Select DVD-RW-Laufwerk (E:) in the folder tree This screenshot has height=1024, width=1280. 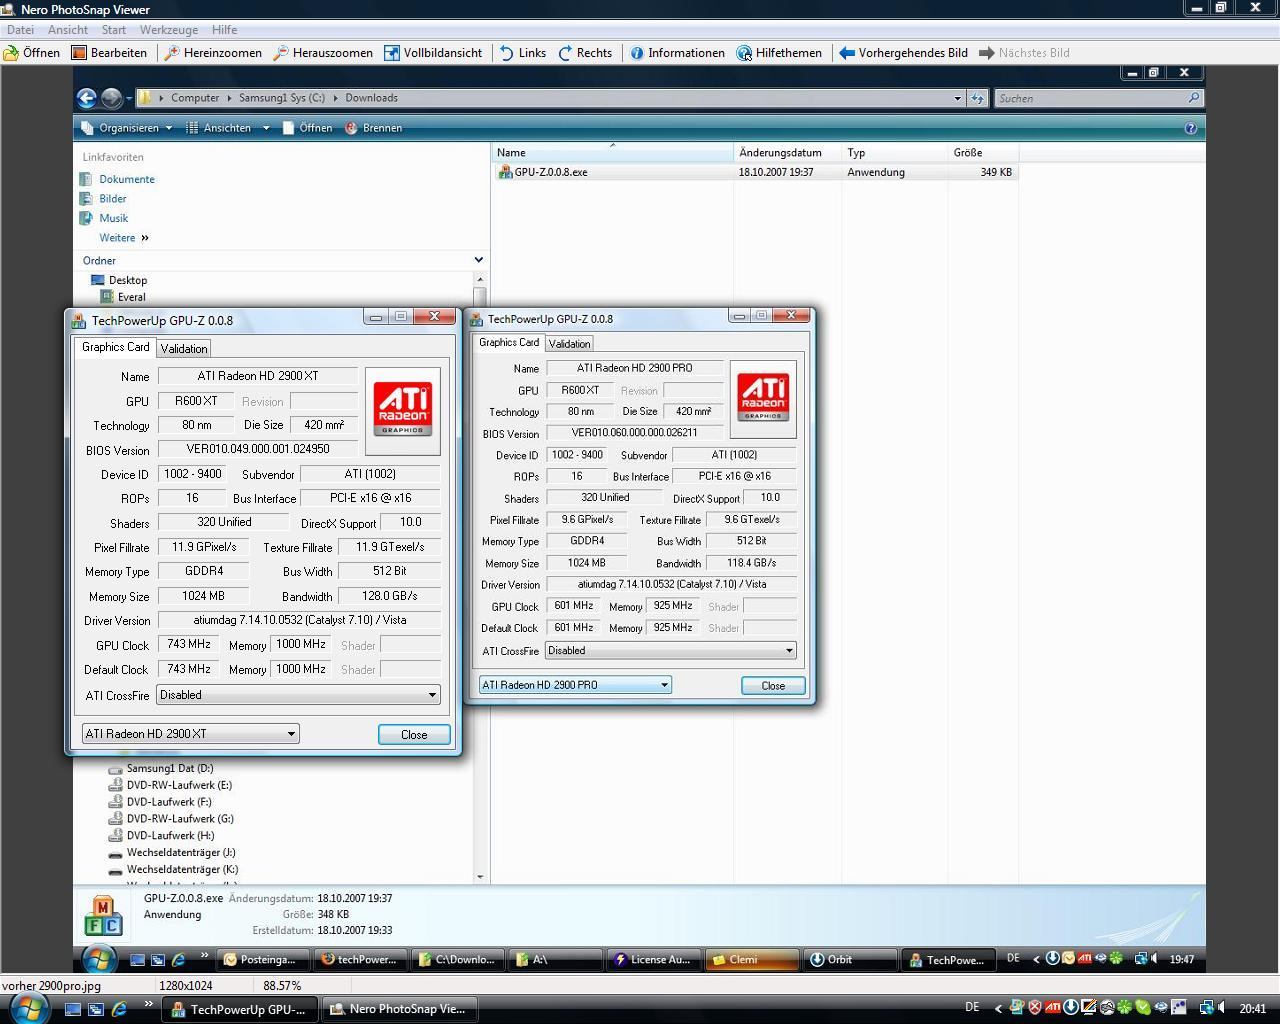coord(170,785)
